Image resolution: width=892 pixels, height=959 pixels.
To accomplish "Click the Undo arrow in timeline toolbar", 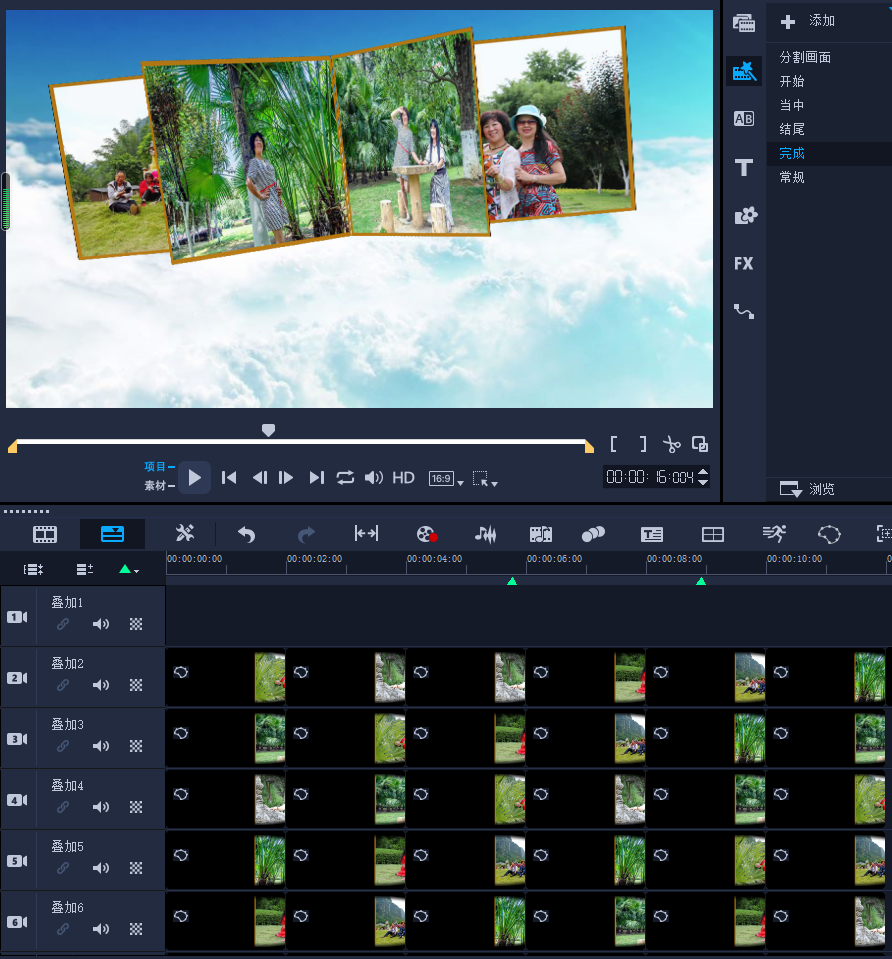I will click(246, 534).
